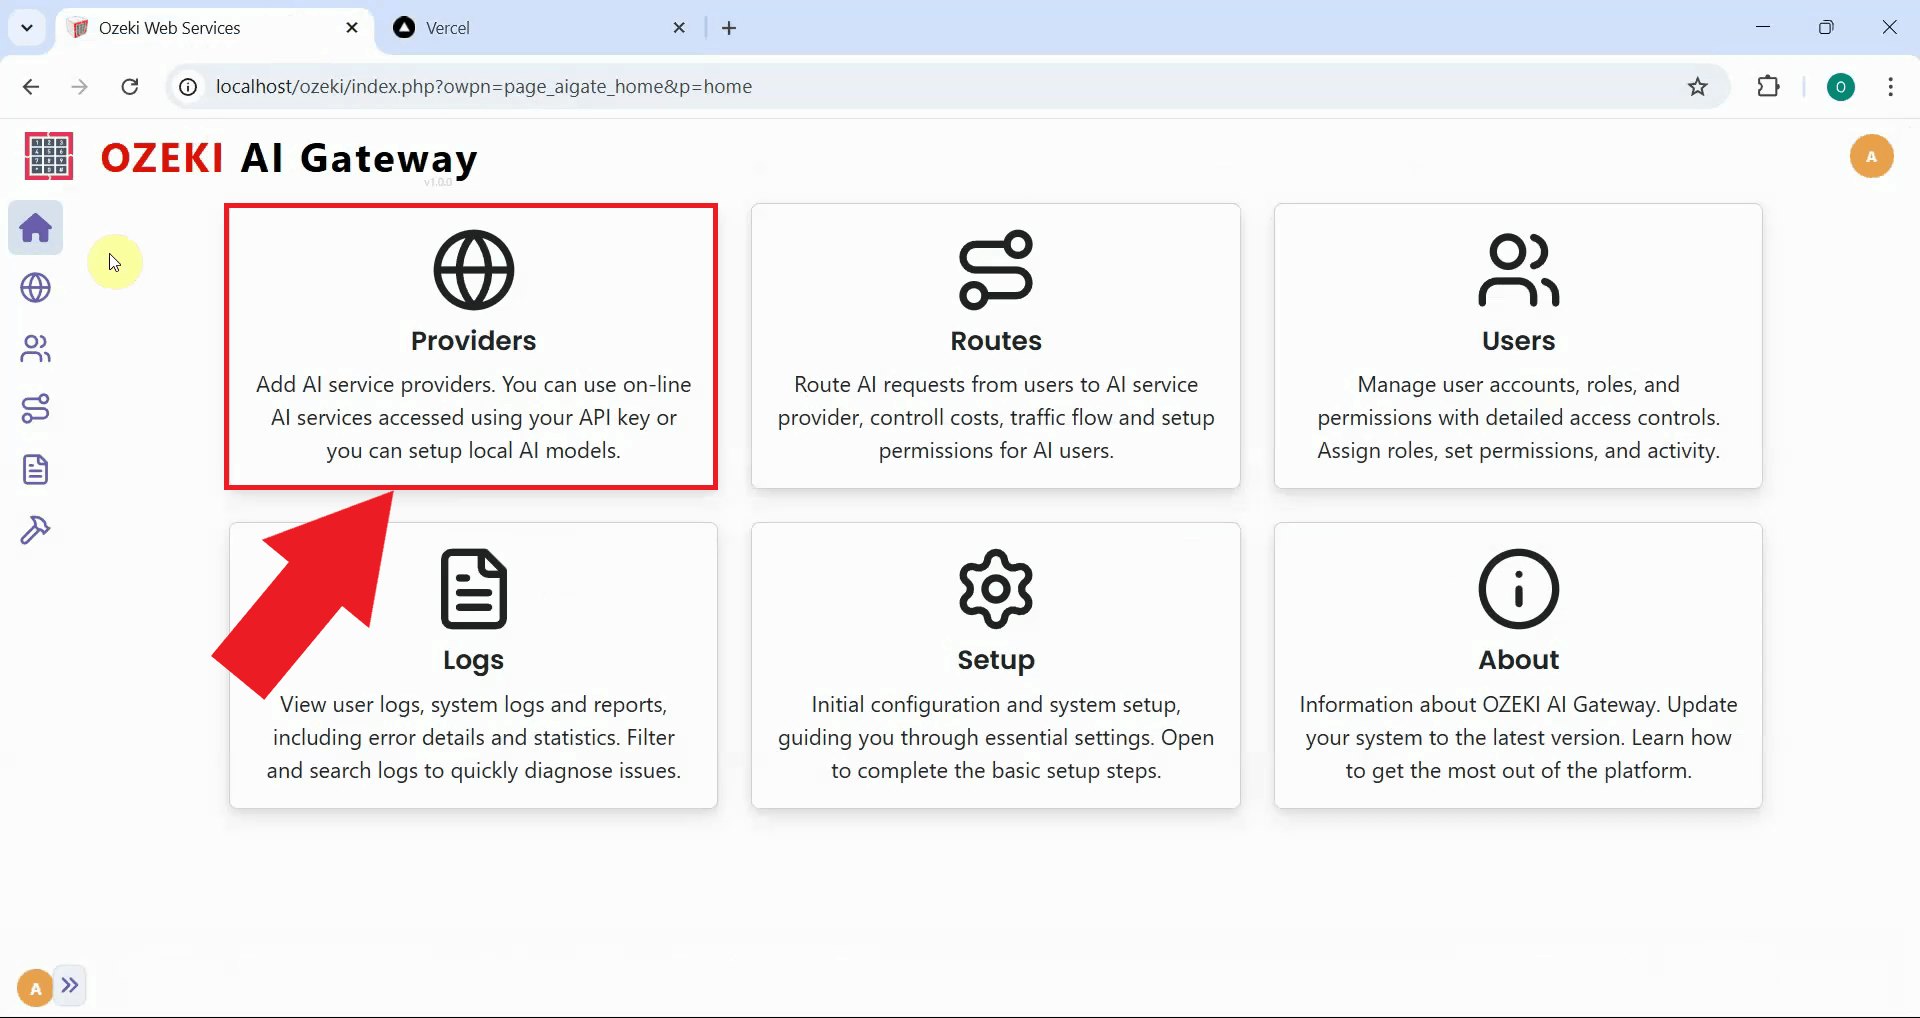Screen dimensions: 1920x1018
Task: Select the Routes icon in the sidebar
Action: [x=35, y=408]
